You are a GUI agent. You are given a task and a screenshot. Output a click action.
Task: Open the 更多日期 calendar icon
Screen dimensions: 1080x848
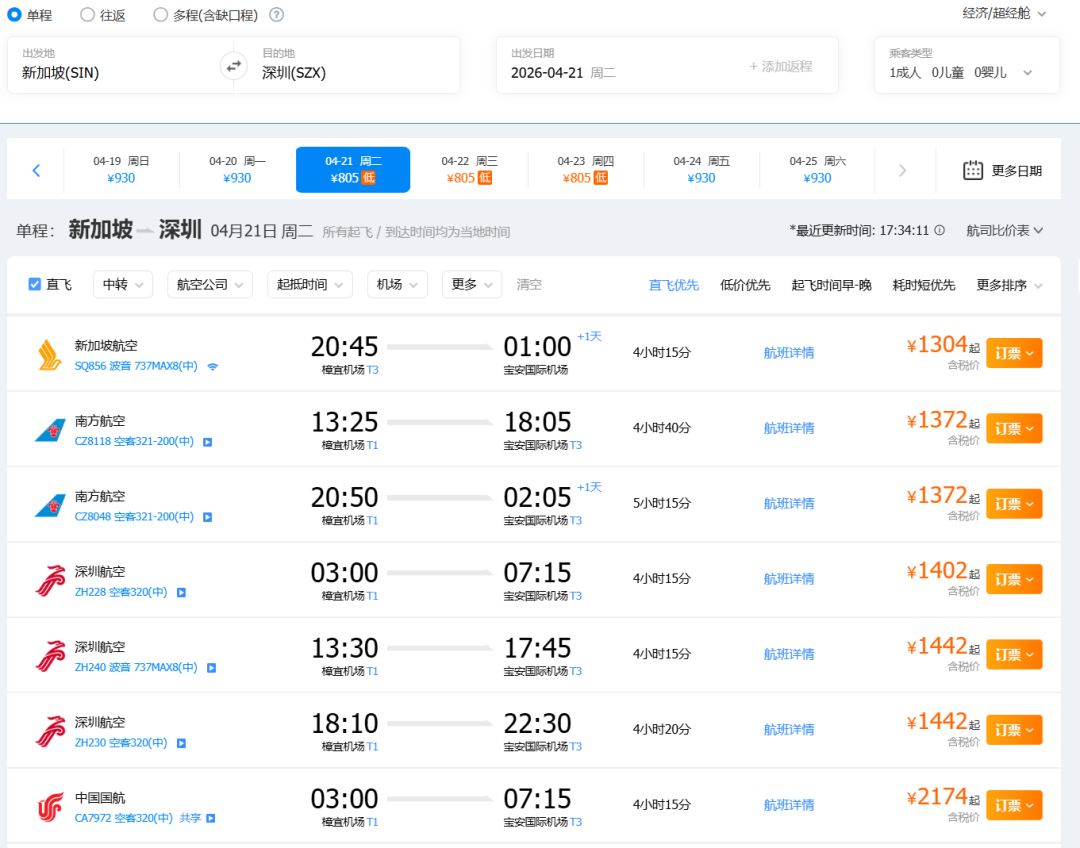tap(973, 170)
